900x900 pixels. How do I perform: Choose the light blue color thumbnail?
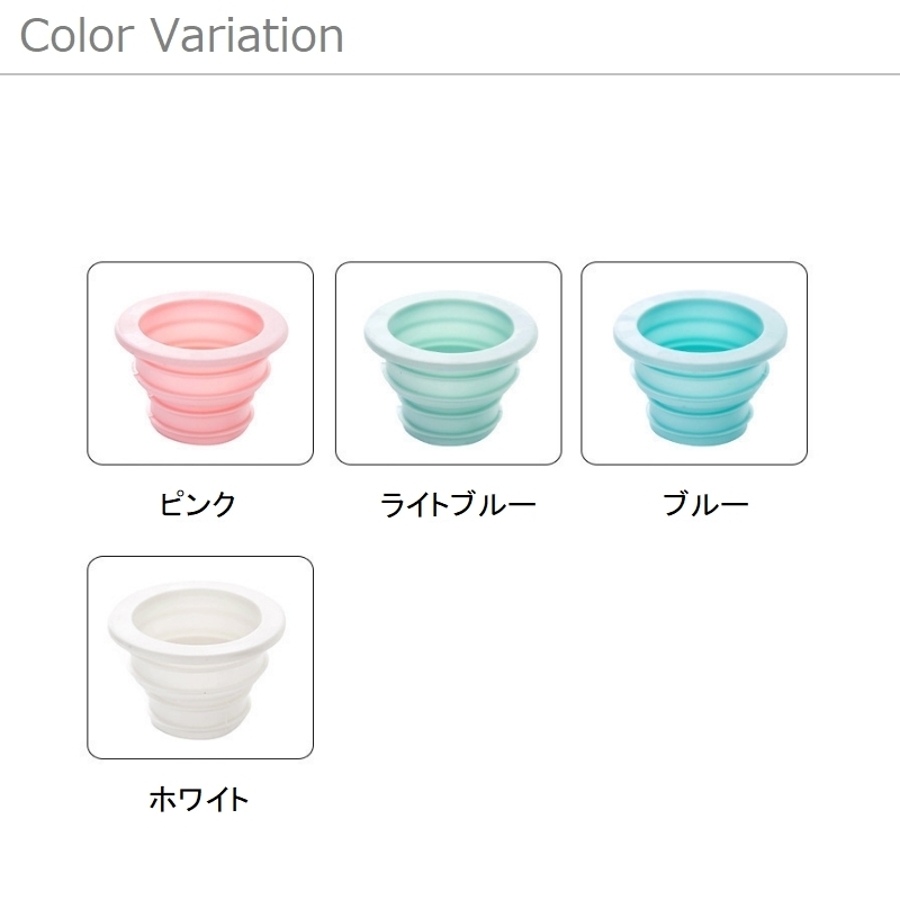point(448,363)
